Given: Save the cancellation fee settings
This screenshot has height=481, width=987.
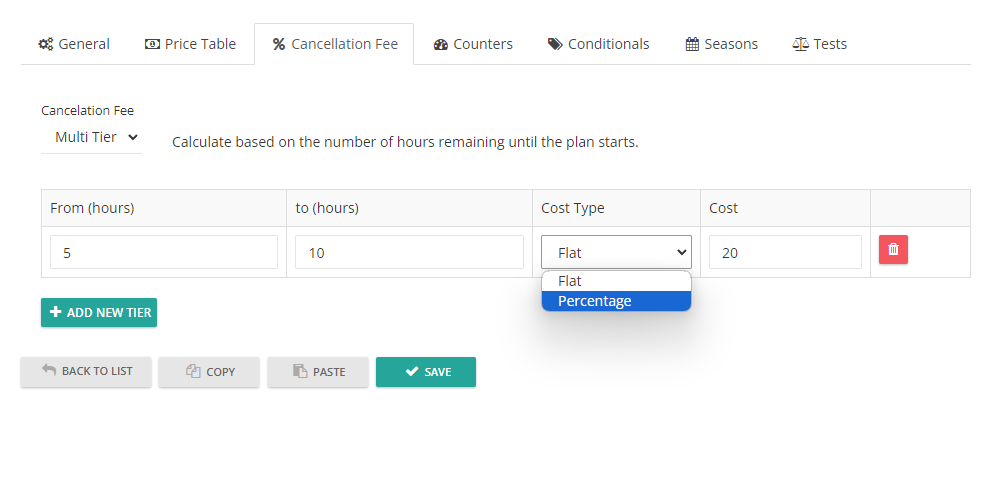Looking at the screenshot, I should (x=426, y=372).
